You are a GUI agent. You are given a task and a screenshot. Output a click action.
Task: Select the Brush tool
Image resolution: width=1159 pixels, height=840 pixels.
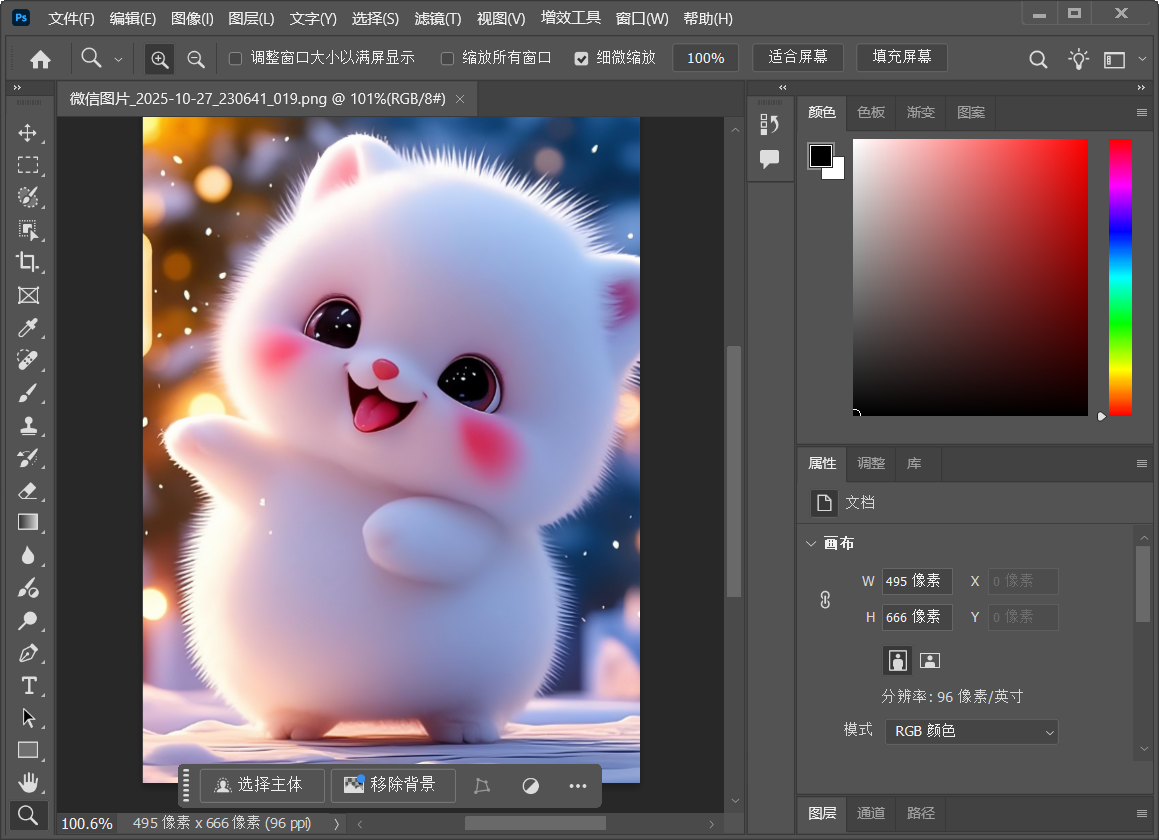(x=28, y=393)
